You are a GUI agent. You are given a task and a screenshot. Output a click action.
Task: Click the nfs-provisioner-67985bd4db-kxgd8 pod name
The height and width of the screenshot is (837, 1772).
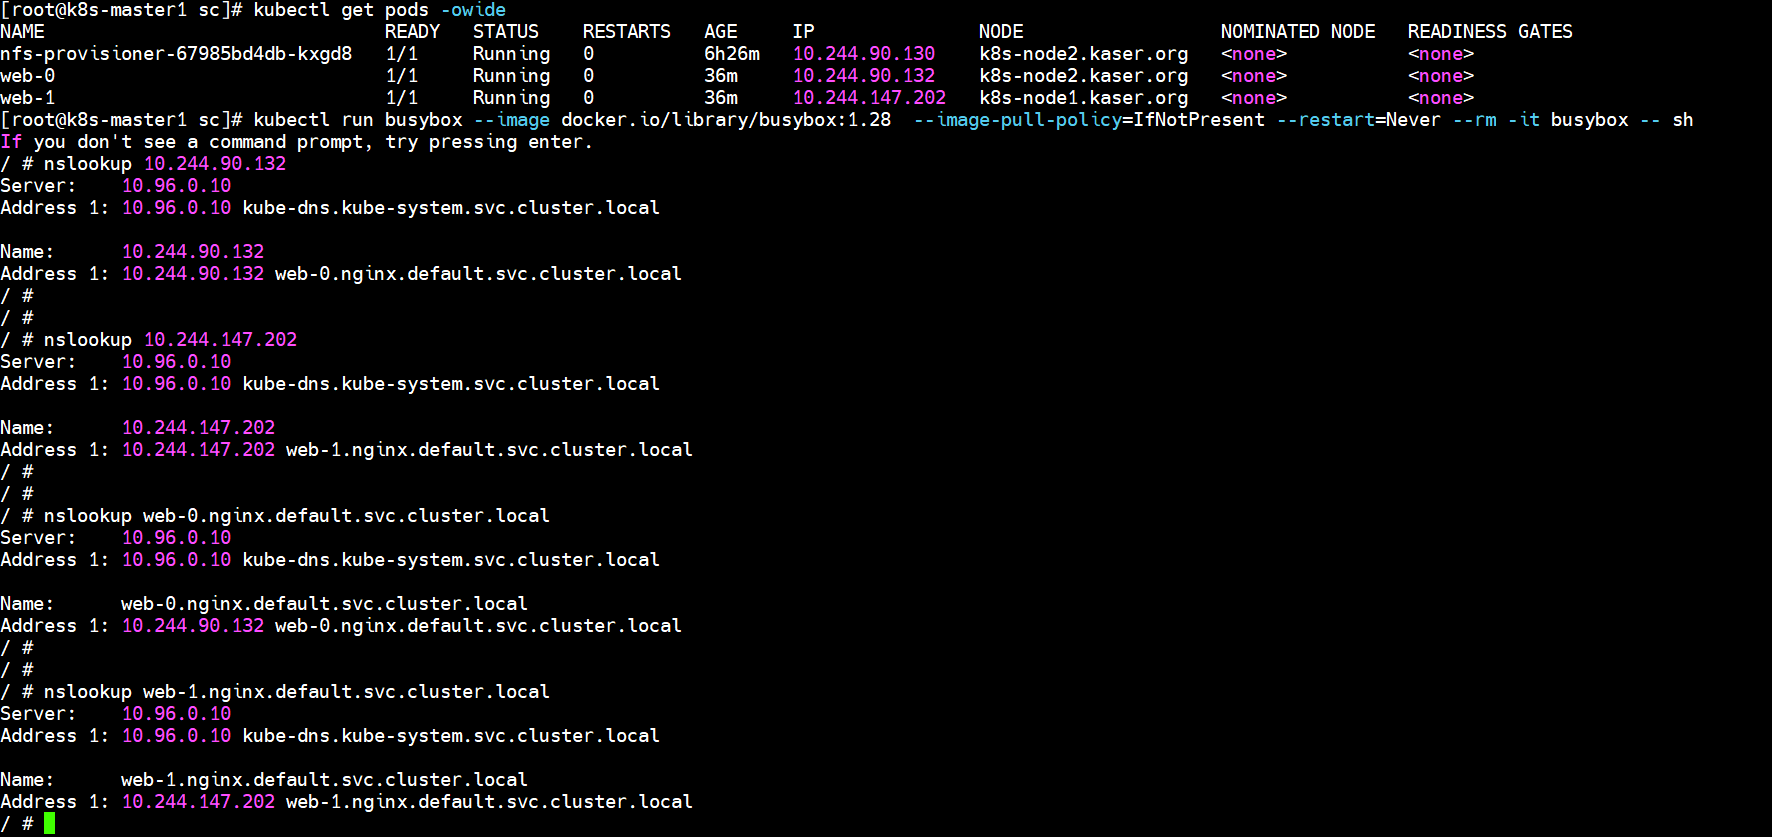176,54
